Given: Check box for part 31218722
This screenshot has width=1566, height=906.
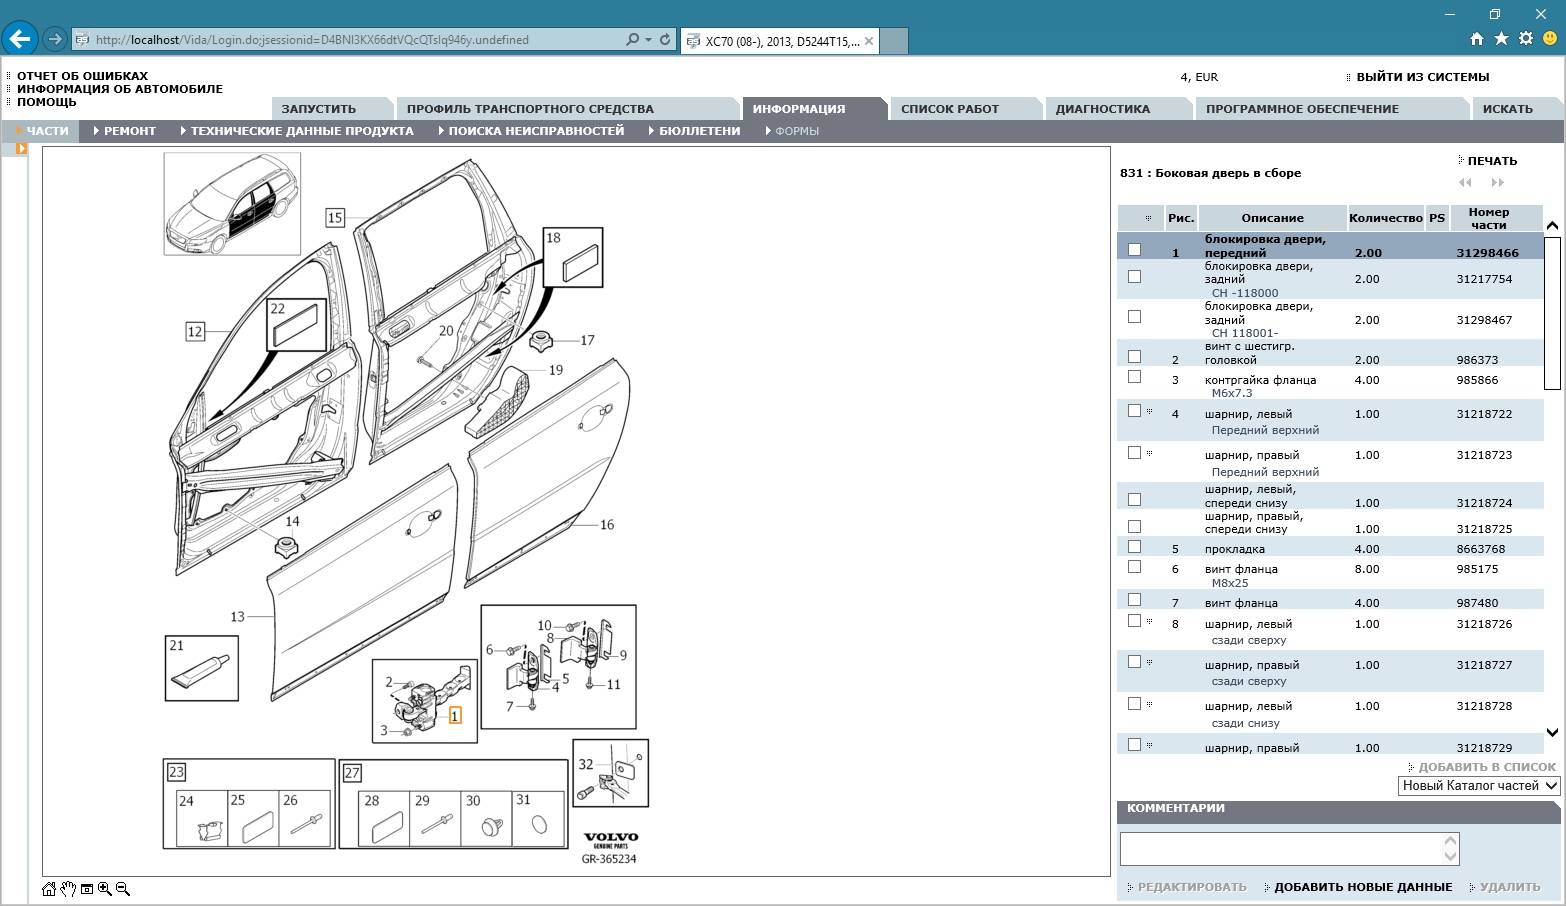Looking at the screenshot, I should coord(1134,410).
